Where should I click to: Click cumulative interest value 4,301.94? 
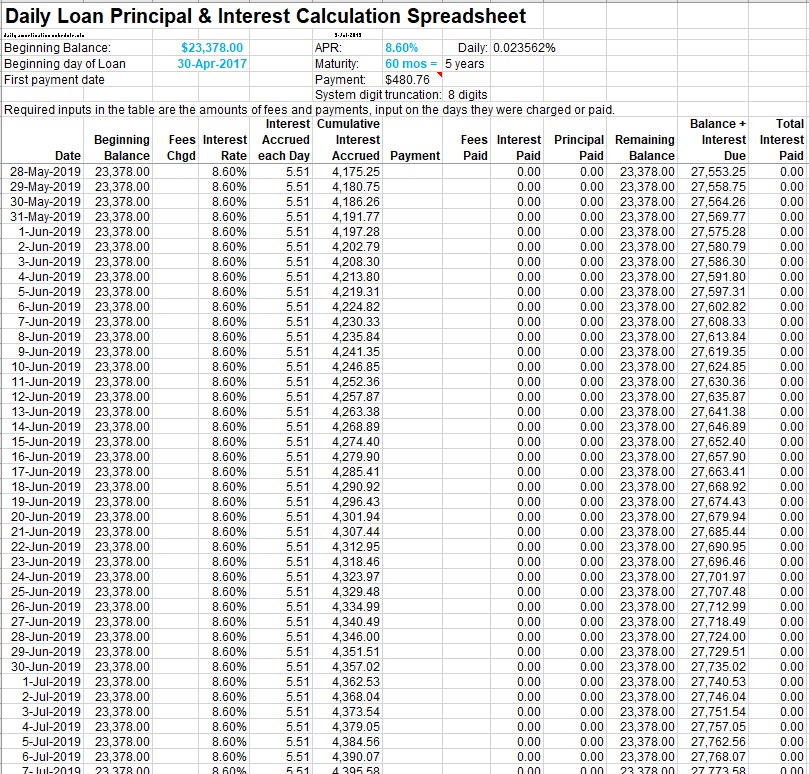tap(356, 516)
